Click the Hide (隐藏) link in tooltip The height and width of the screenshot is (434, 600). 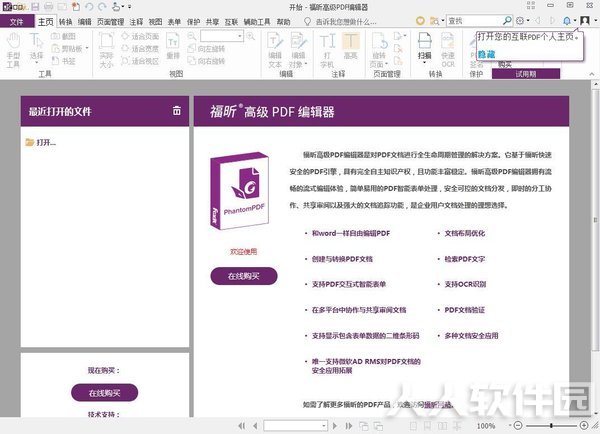[486, 54]
